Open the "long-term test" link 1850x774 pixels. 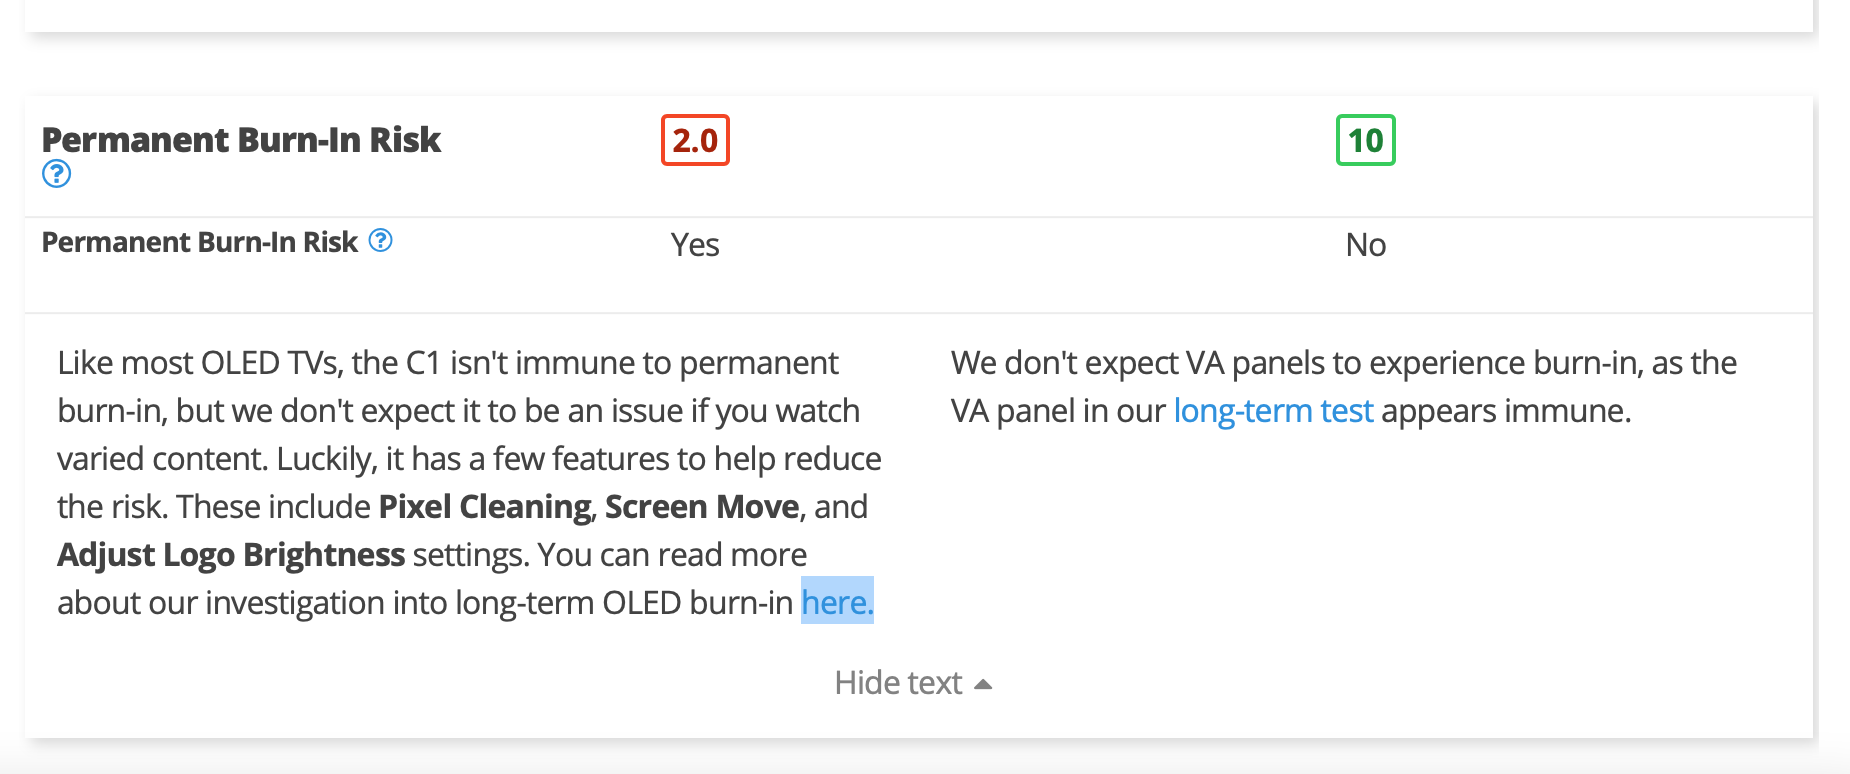point(1273,411)
